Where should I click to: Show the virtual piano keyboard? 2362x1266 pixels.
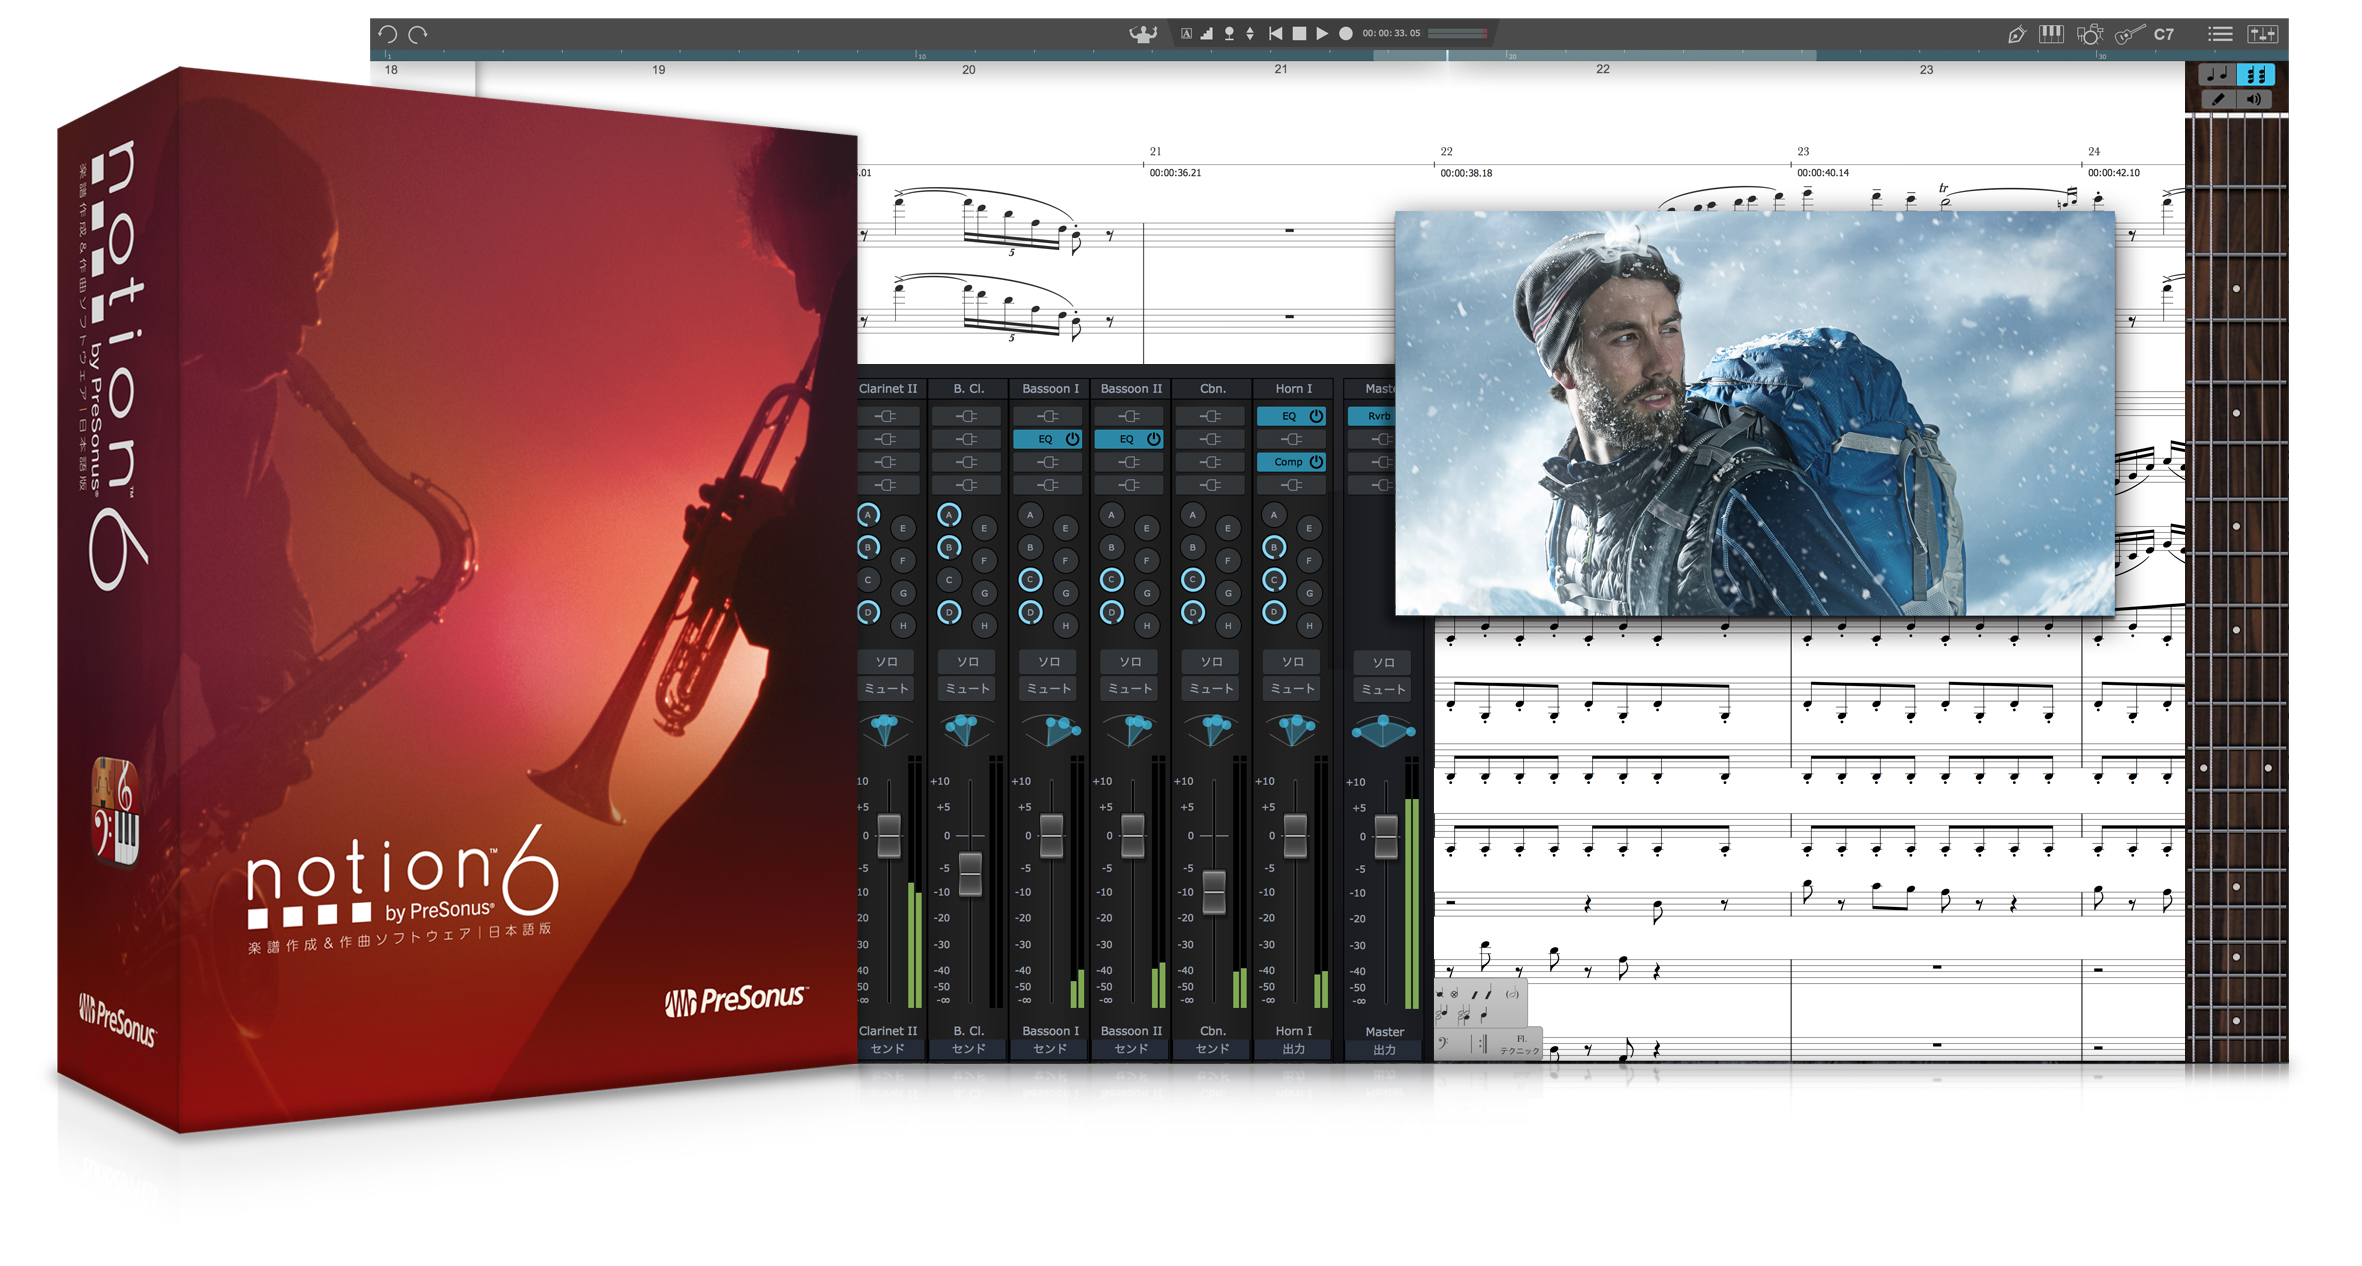coord(2051,34)
